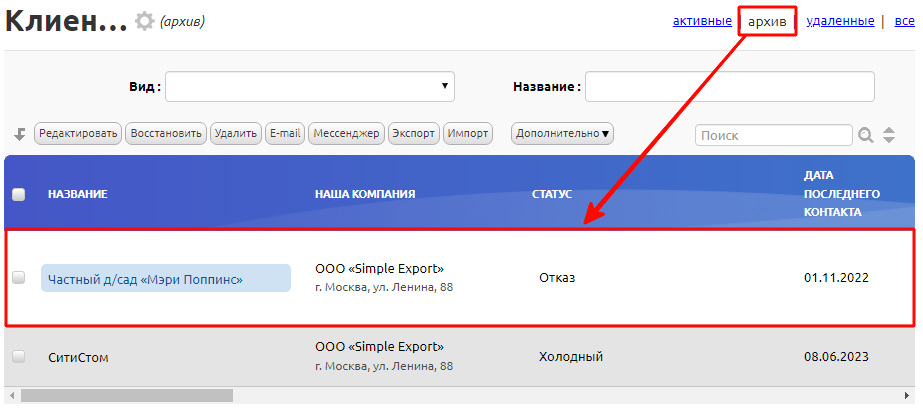Click the scrollbar's left arrow
Screen dimensions: 923x413
point(10,395)
